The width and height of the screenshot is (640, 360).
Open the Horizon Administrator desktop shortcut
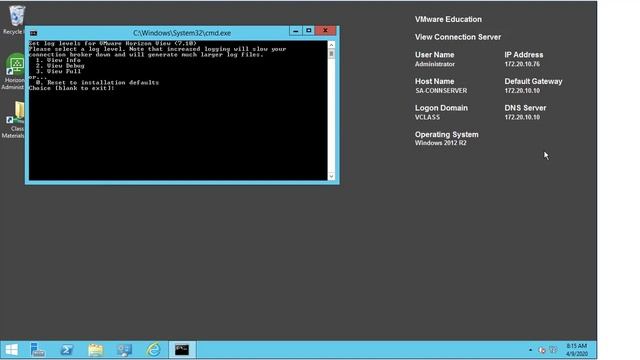coord(13,72)
